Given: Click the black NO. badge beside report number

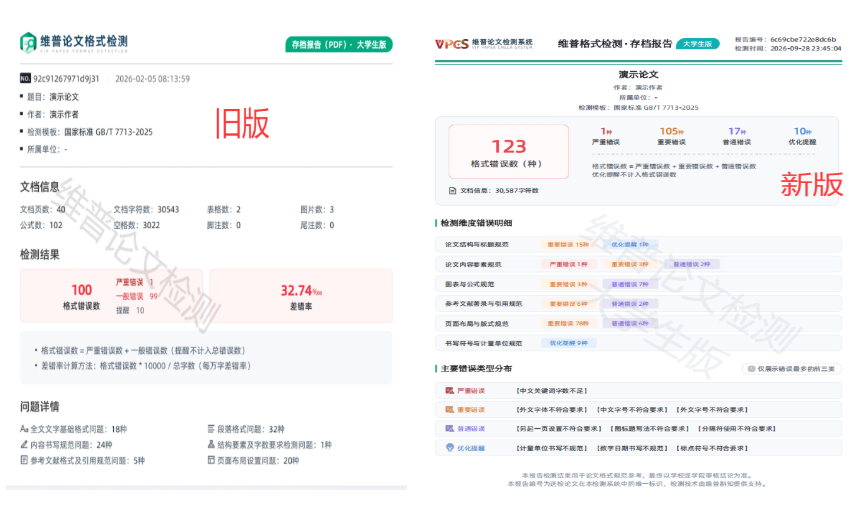Looking at the screenshot, I should point(25,79).
